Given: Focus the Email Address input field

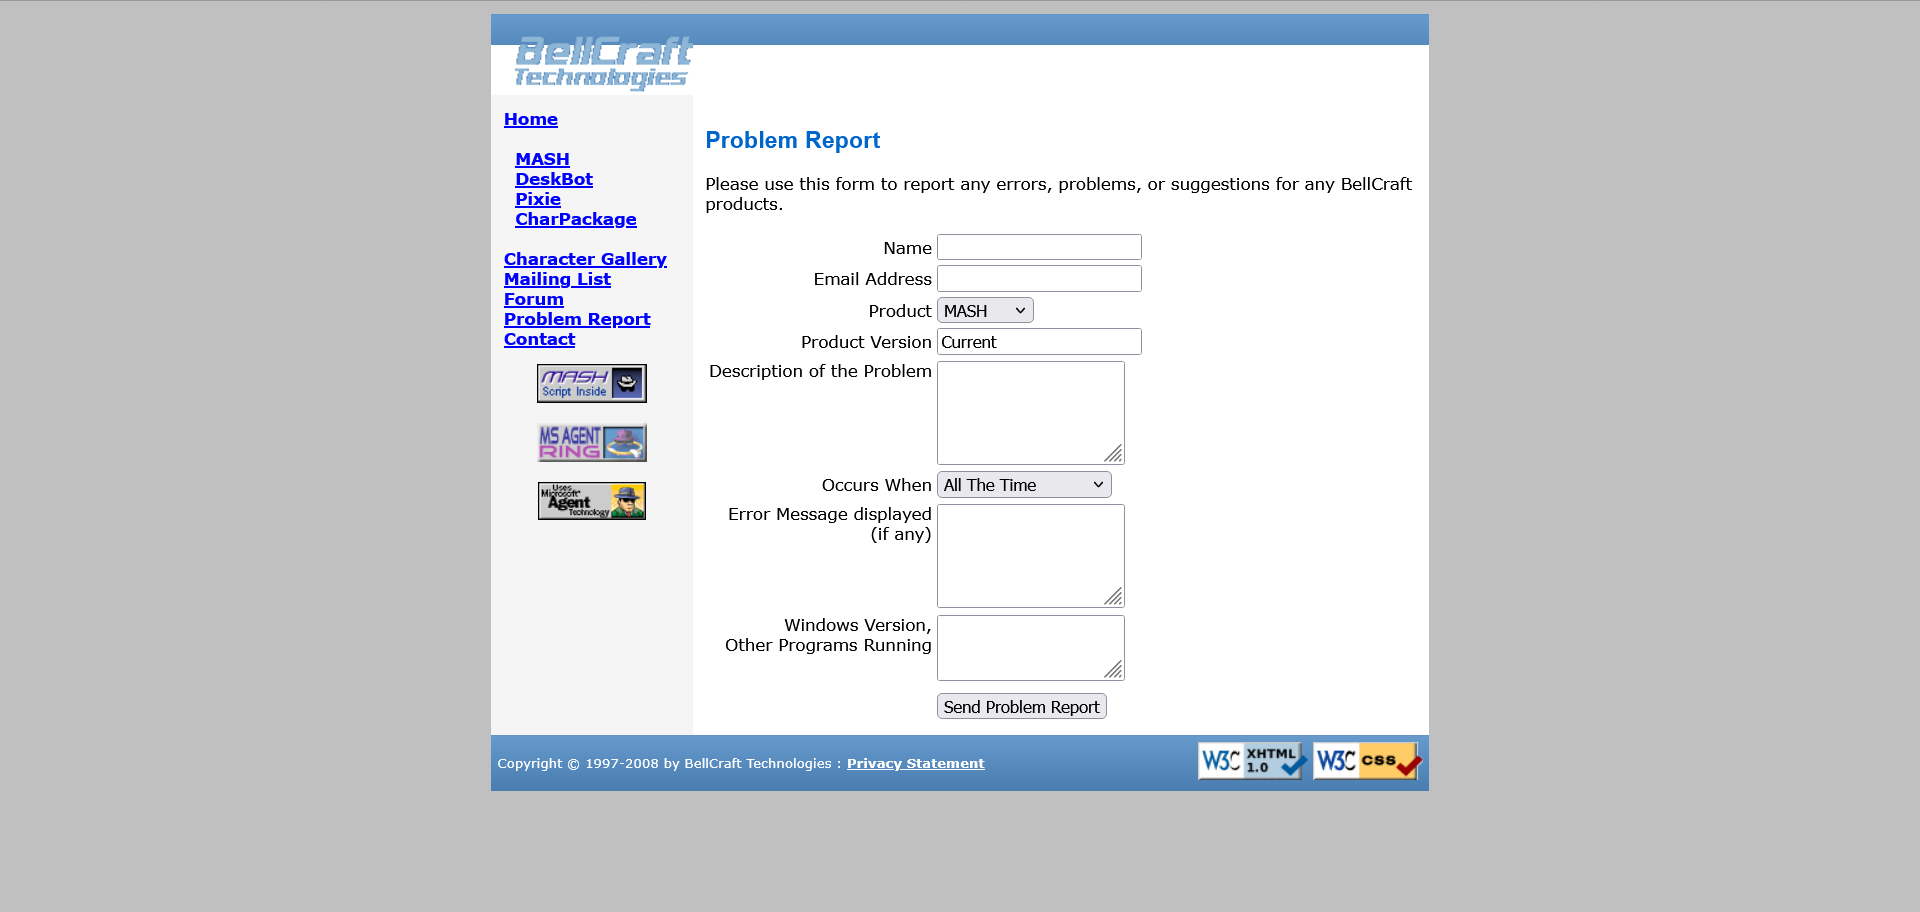Looking at the screenshot, I should (x=1038, y=279).
